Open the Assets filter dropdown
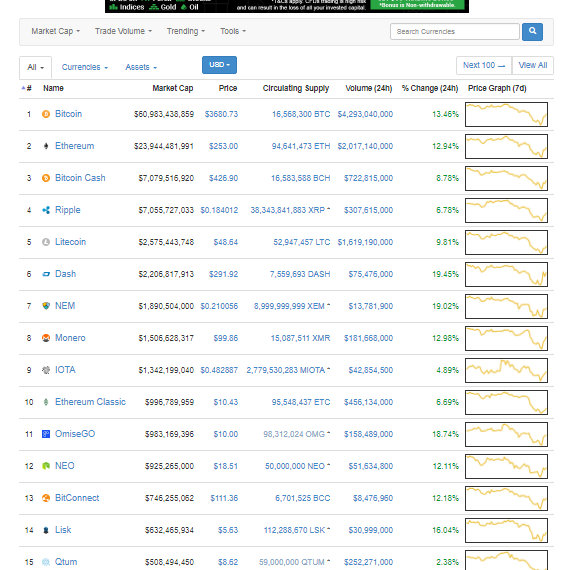Image resolution: width=581 pixels, height=570 pixels. [141, 67]
